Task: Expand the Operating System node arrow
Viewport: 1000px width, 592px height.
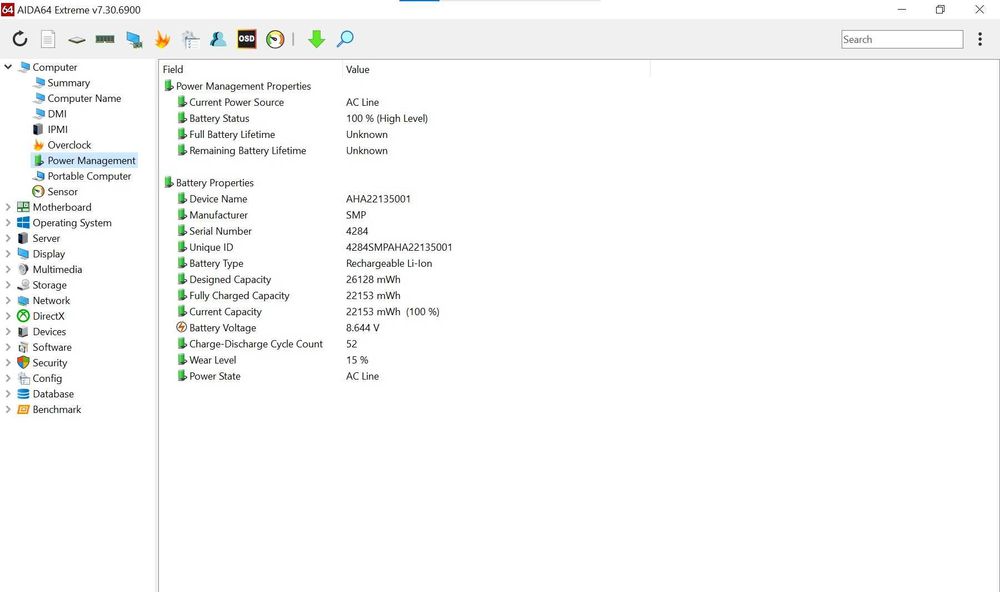Action: (8, 223)
